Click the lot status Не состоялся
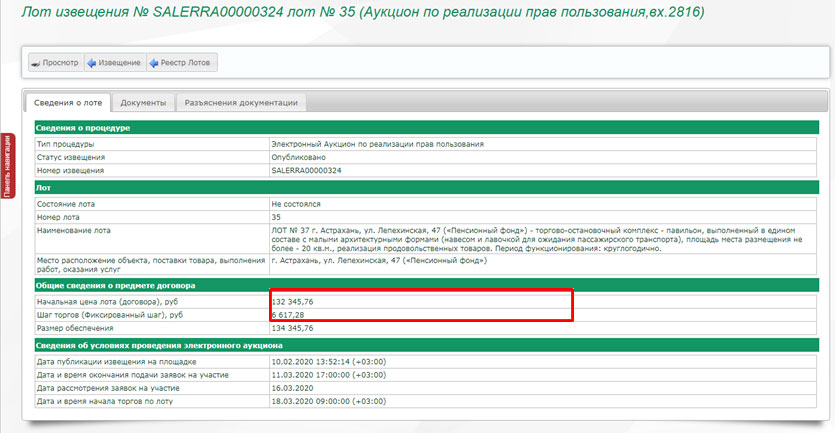This screenshot has width=835, height=433. [x=296, y=203]
